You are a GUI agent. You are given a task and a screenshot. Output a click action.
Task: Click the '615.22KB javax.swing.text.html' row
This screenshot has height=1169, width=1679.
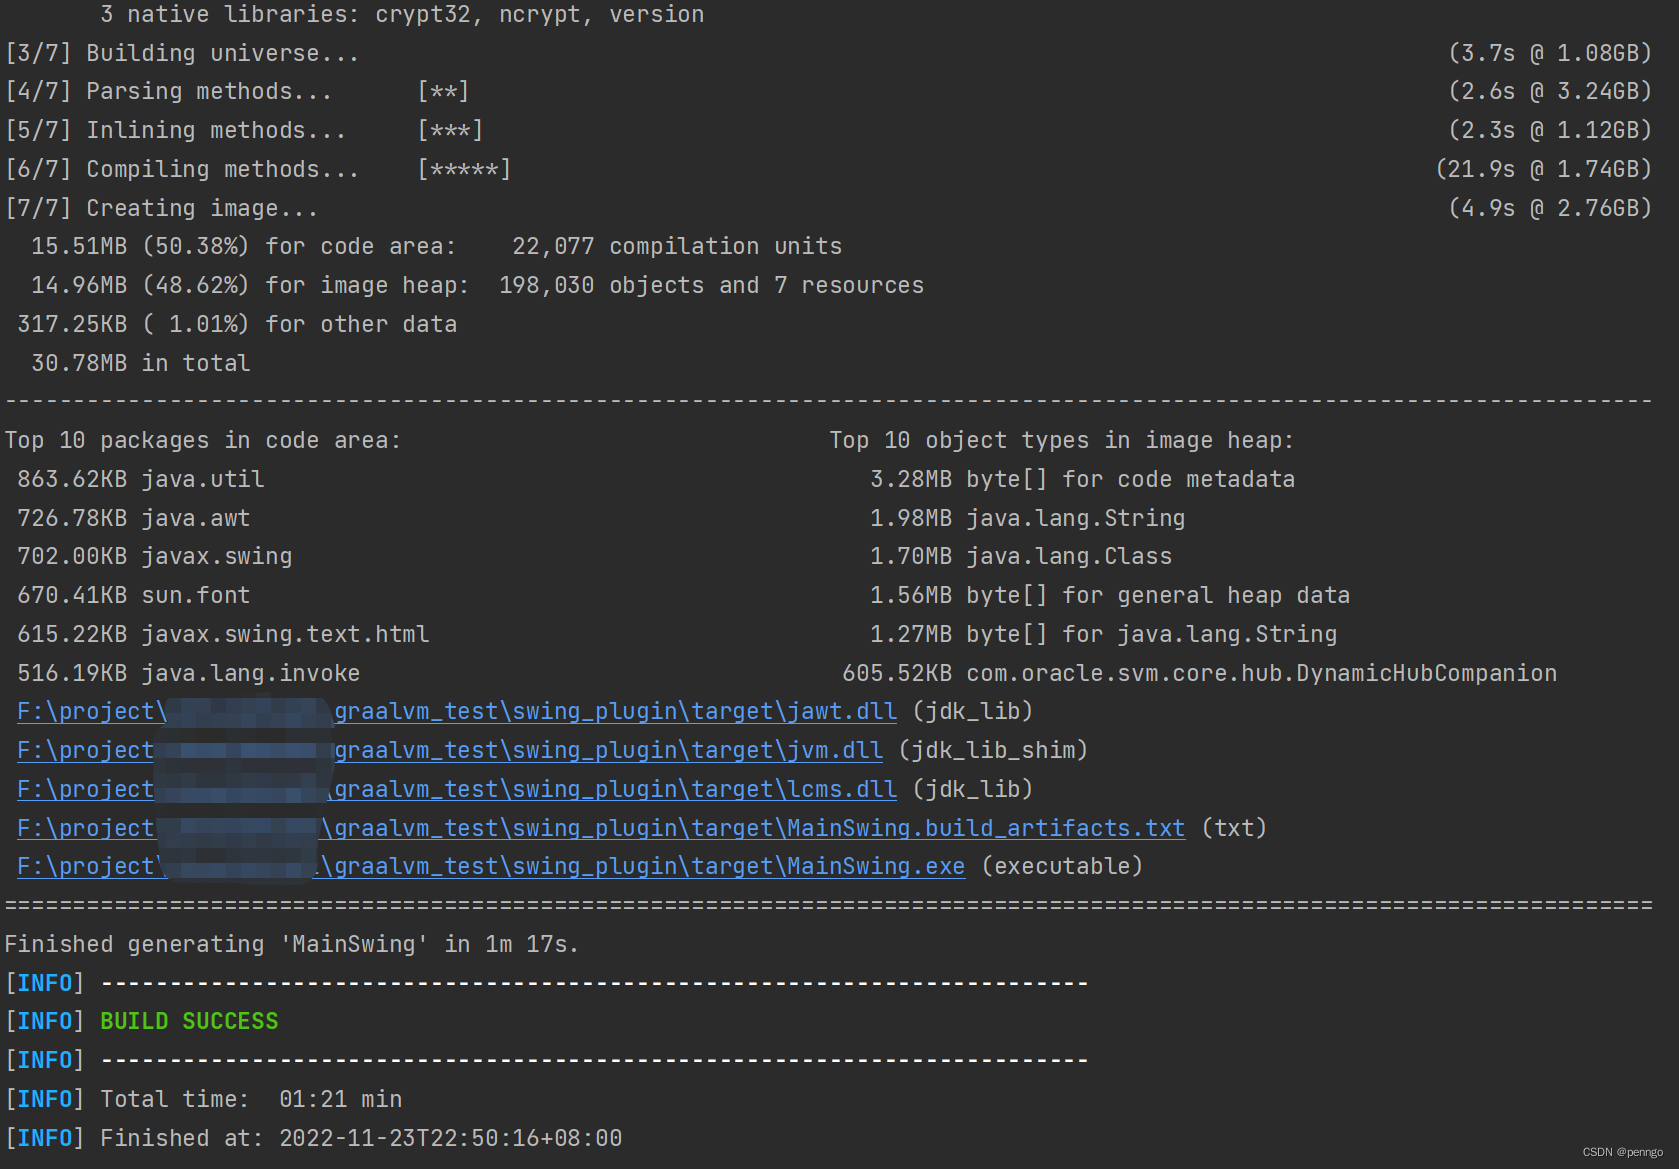(223, 634)
